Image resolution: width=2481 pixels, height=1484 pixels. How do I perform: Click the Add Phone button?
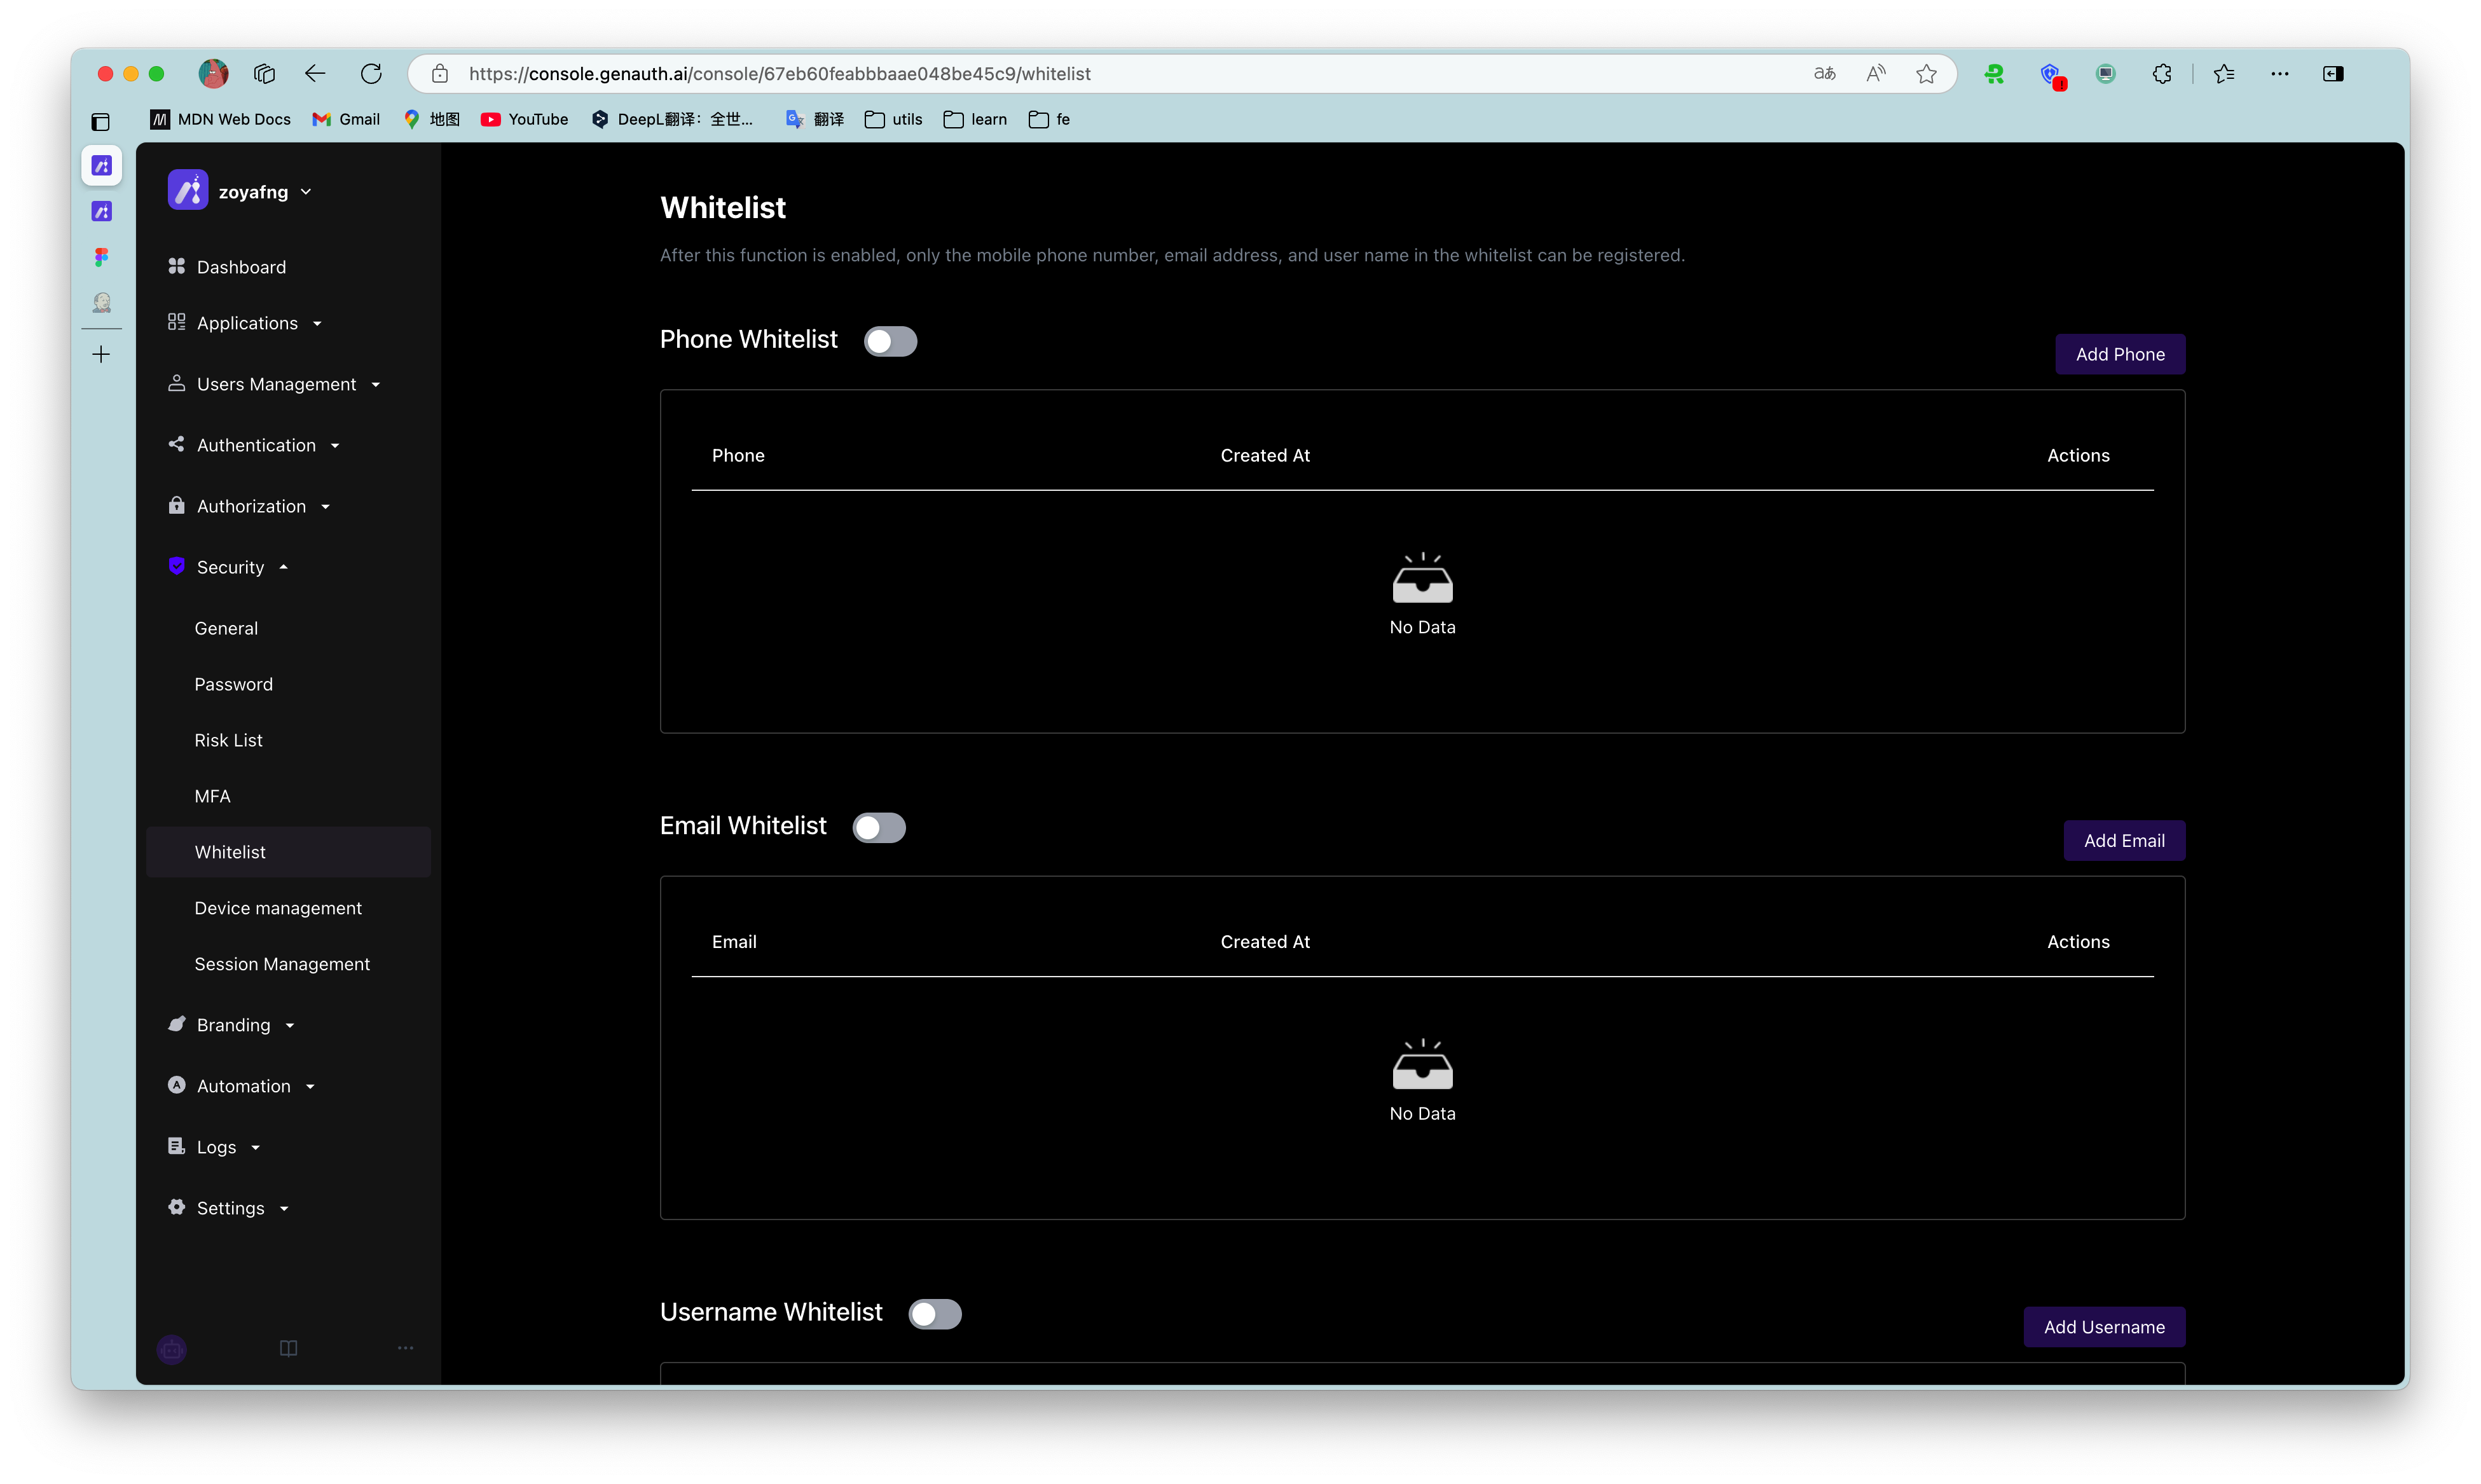tap(2119, 354)
